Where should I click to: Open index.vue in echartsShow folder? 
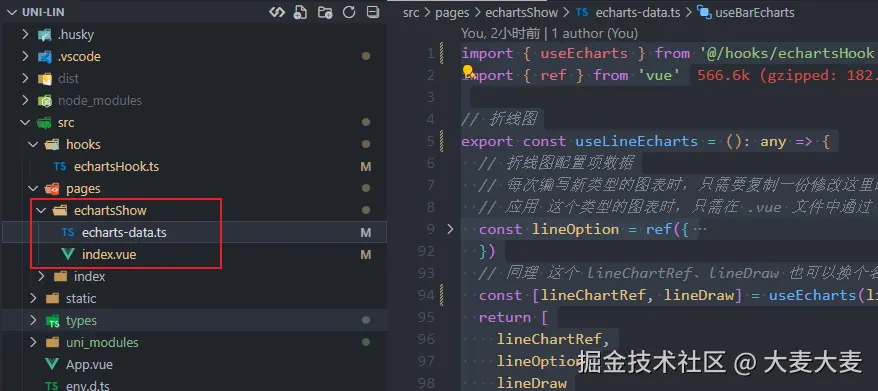[x=109, y=254]
